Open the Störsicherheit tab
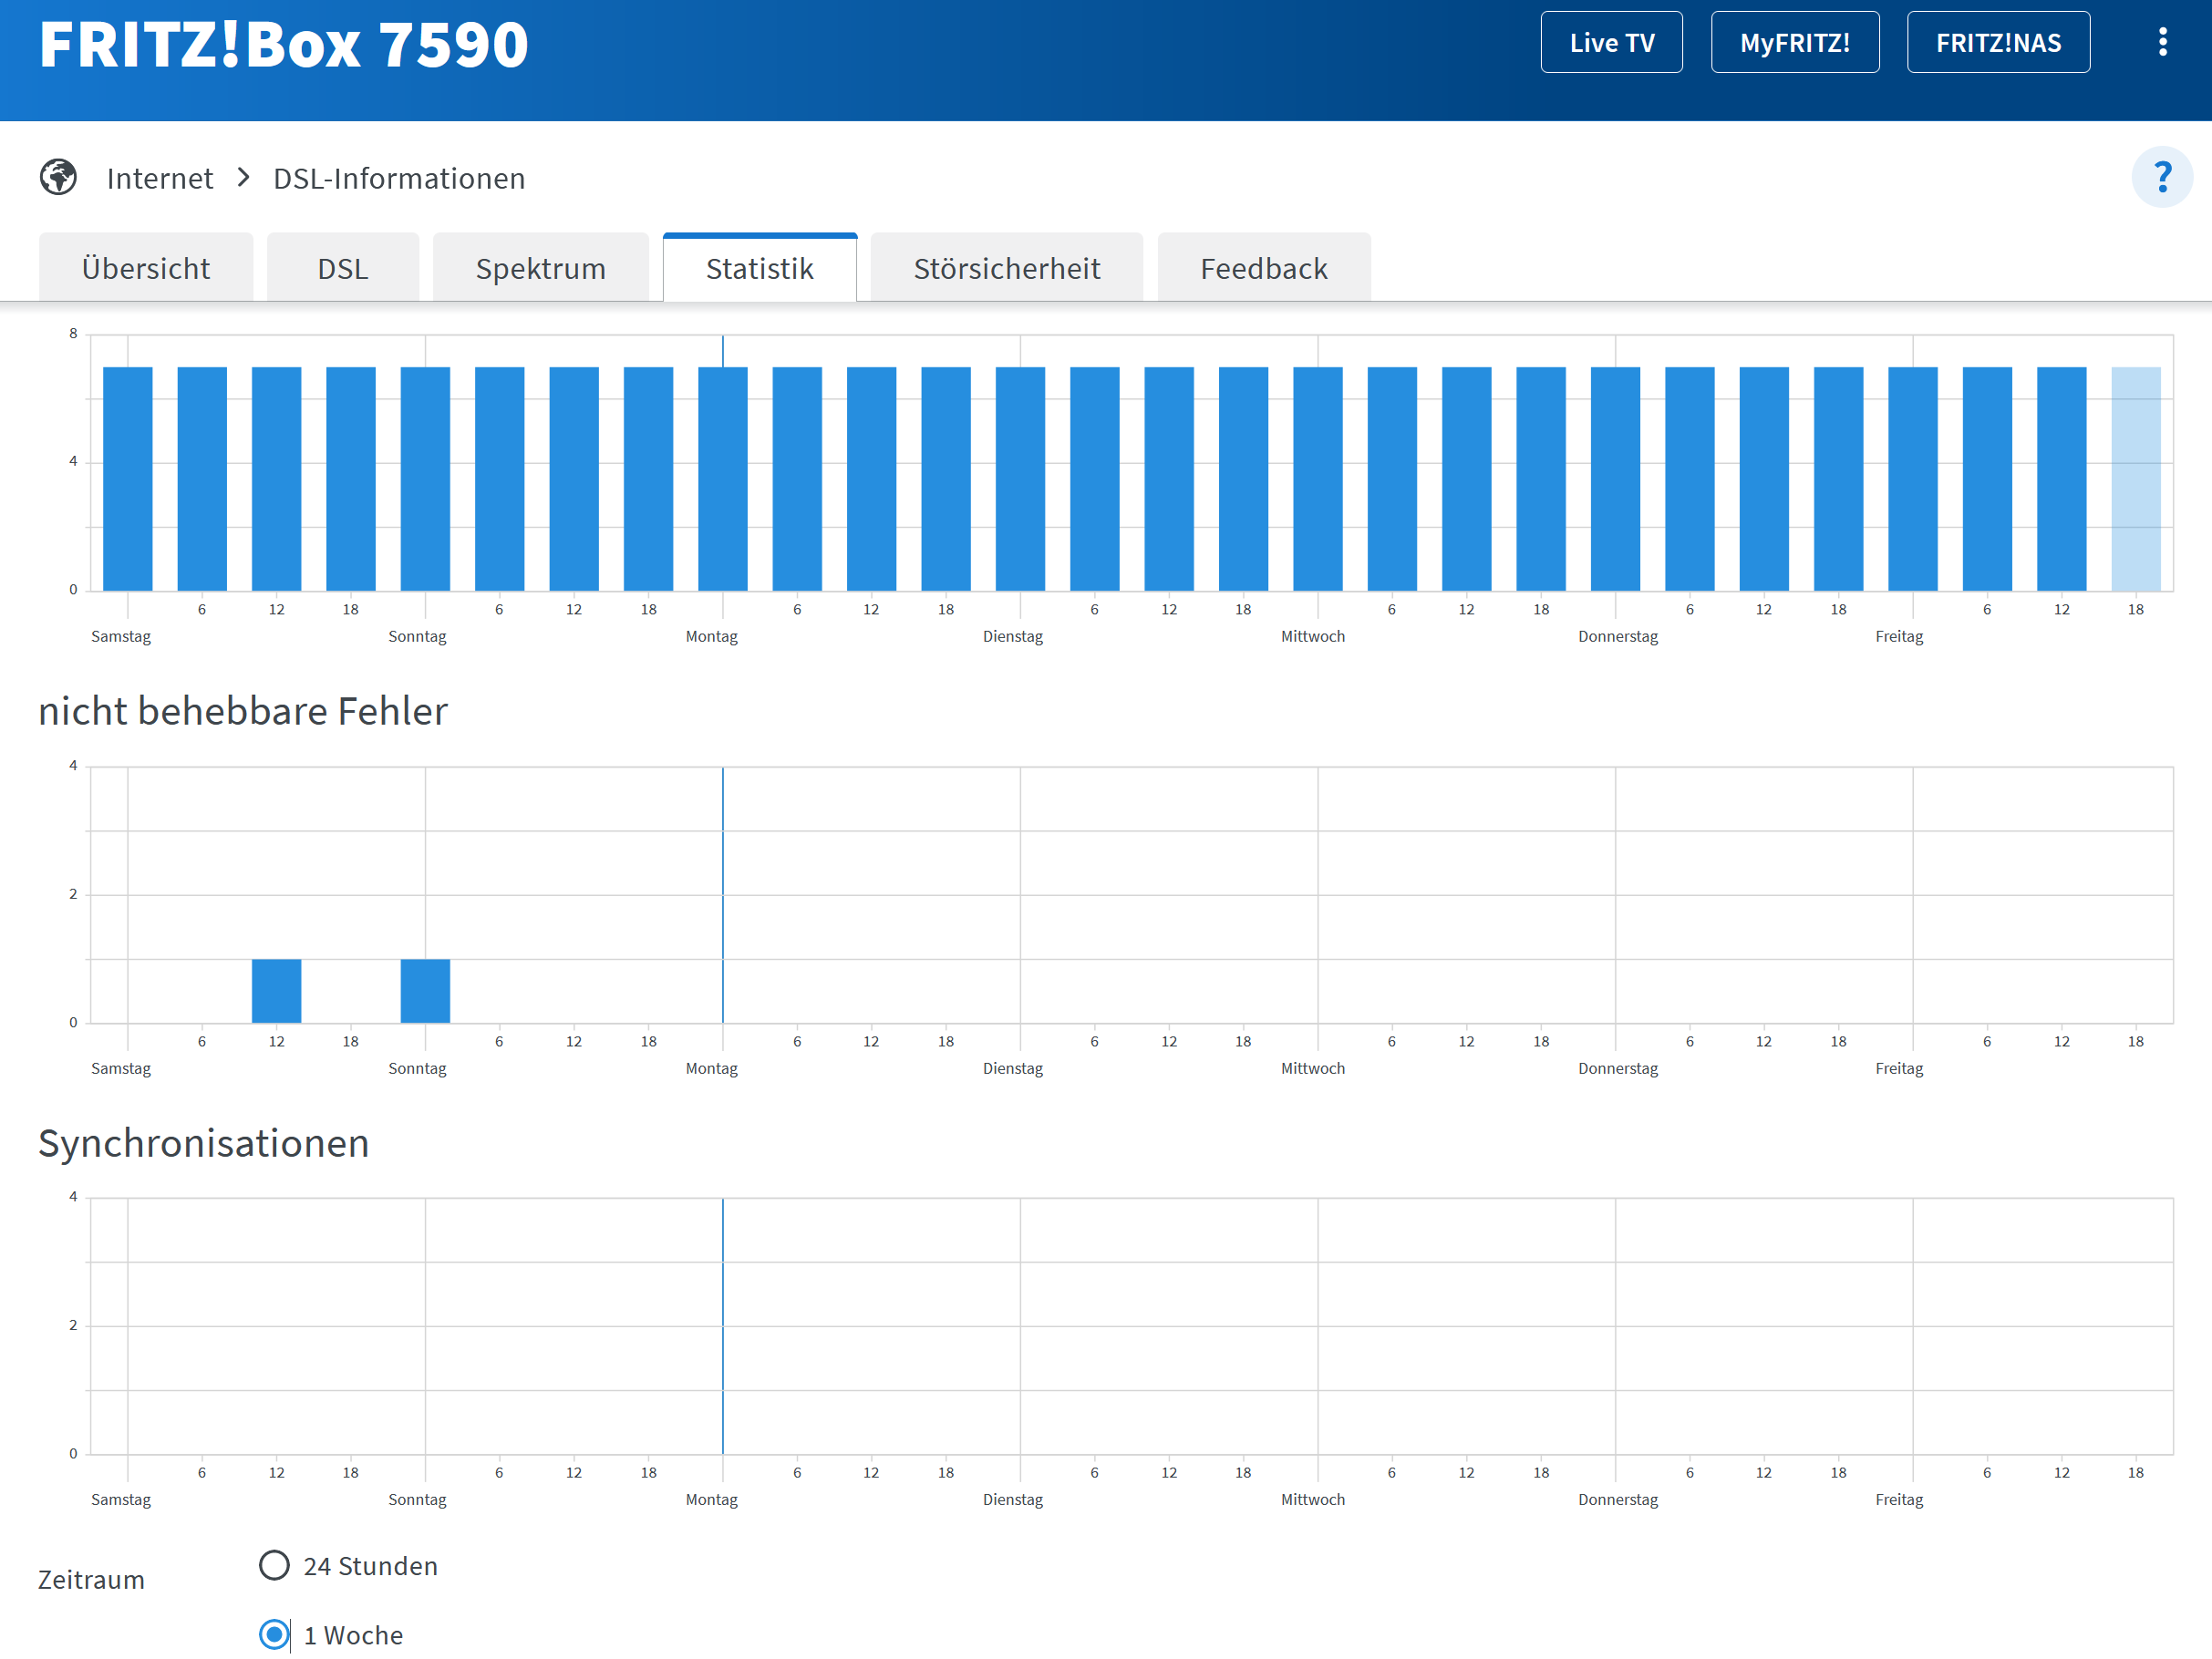Viewport: 2212px width, 1659px height. (x=1006, y=268)
